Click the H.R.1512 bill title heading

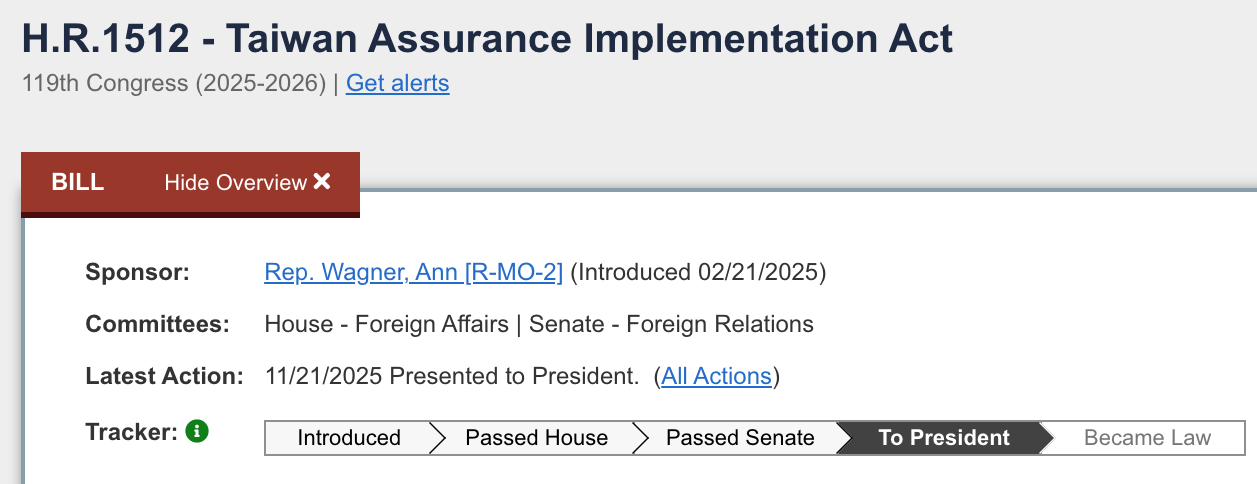(487, 39)
